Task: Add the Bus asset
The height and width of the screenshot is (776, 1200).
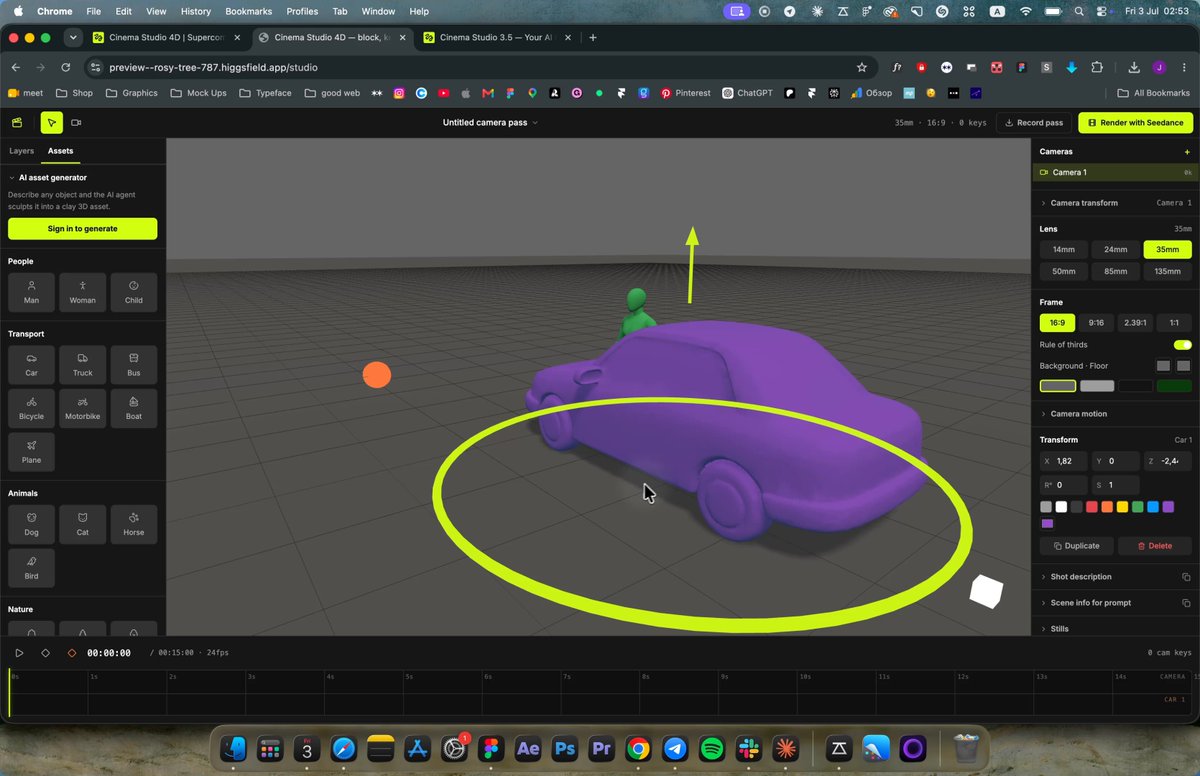Action: [x=134, y=365]
